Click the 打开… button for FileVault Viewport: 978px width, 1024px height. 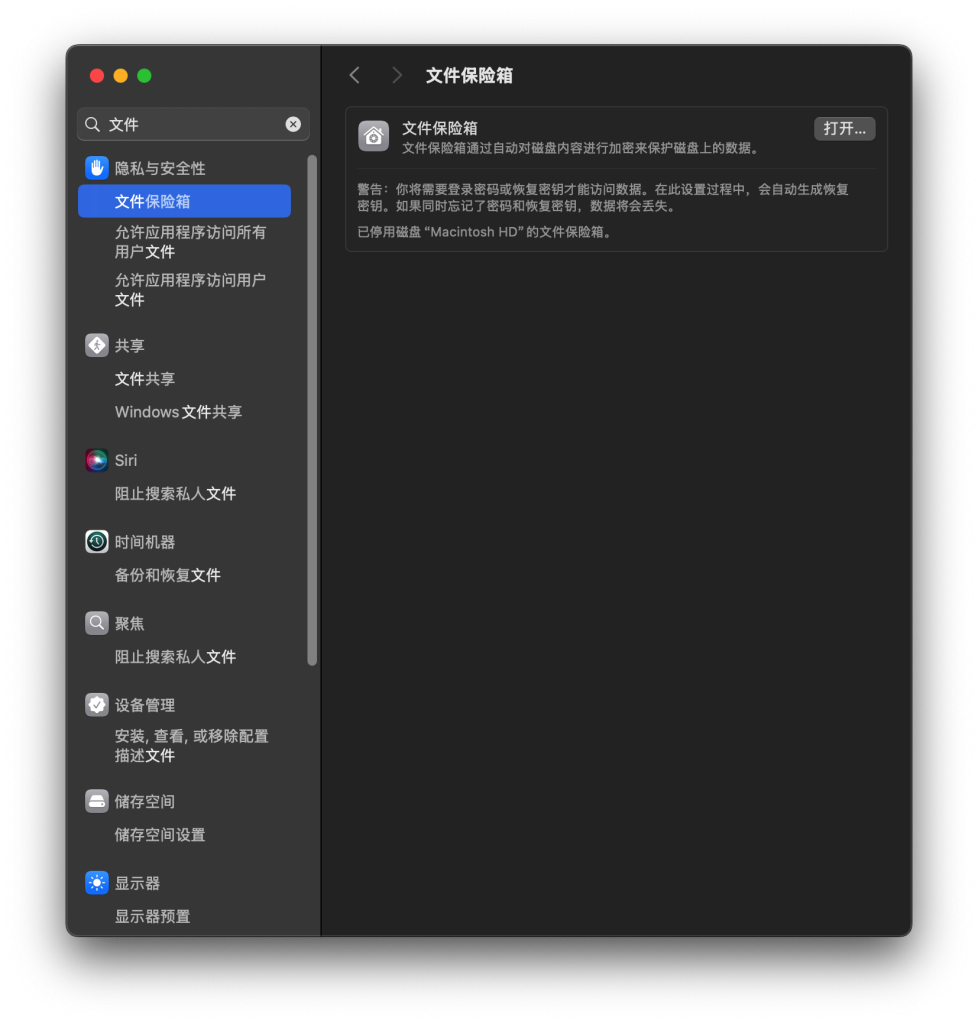(x=844, y=129)
